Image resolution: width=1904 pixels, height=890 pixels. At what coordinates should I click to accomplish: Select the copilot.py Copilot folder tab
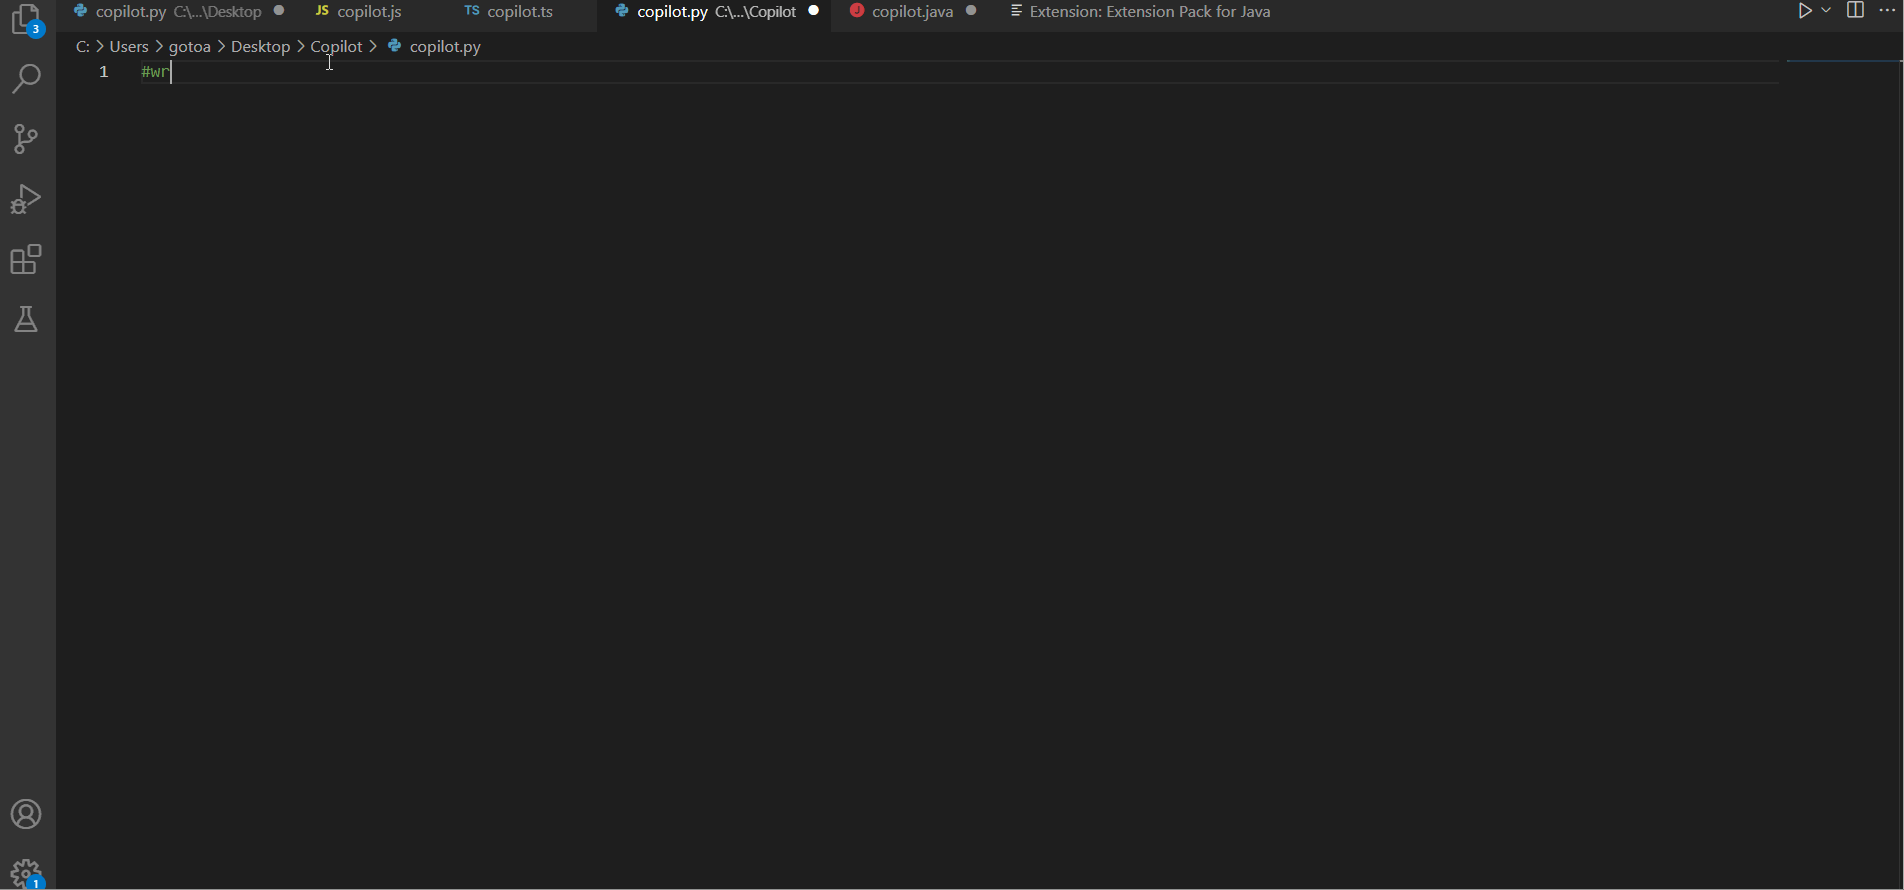[716, 12]
